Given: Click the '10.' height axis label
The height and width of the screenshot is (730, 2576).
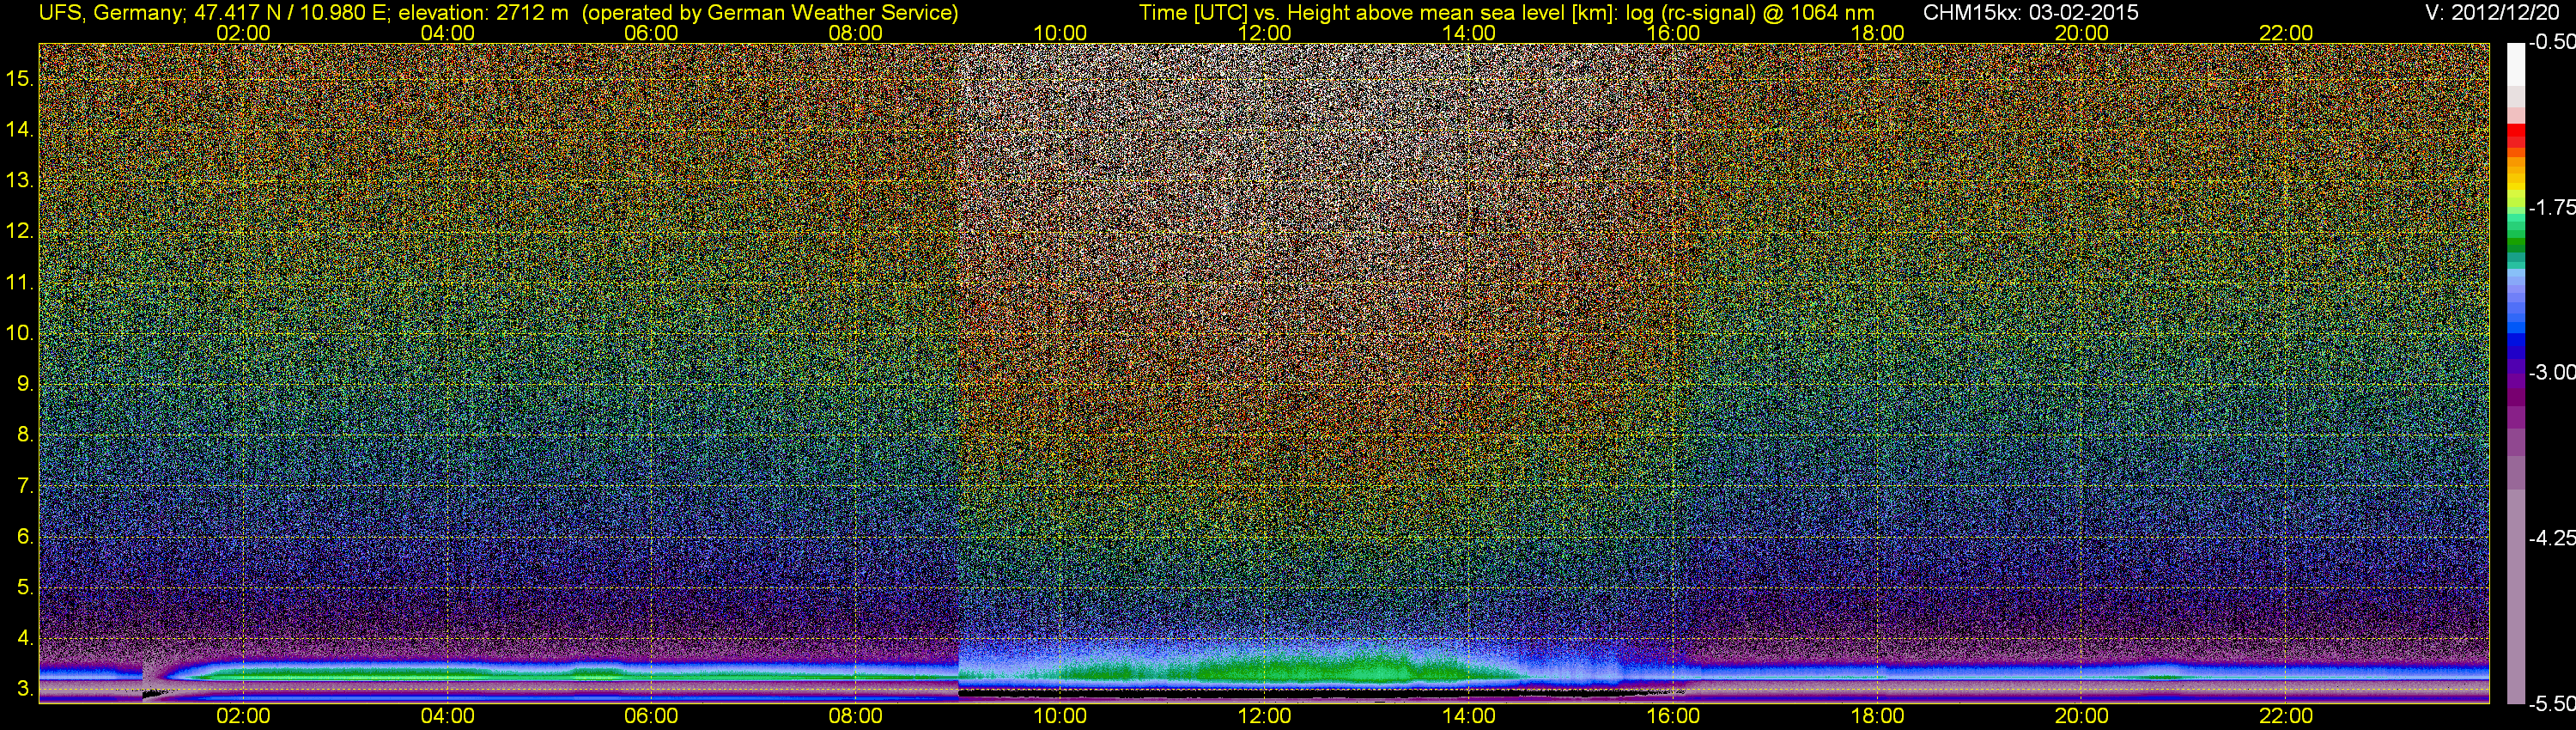Looking at the screenshot, I should 20,333.
